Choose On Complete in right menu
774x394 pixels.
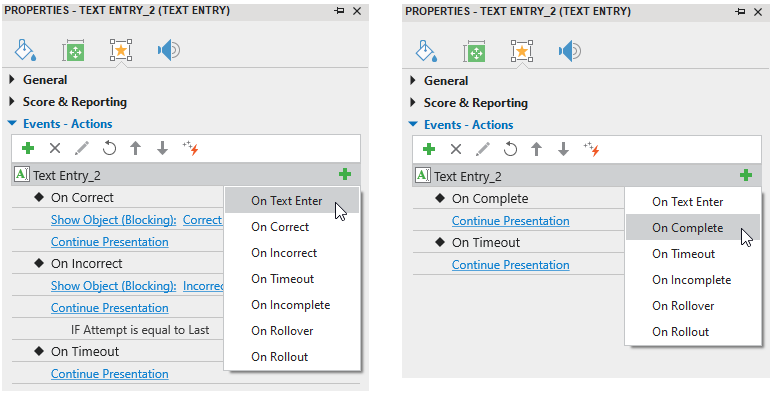(x=693, y=228)
